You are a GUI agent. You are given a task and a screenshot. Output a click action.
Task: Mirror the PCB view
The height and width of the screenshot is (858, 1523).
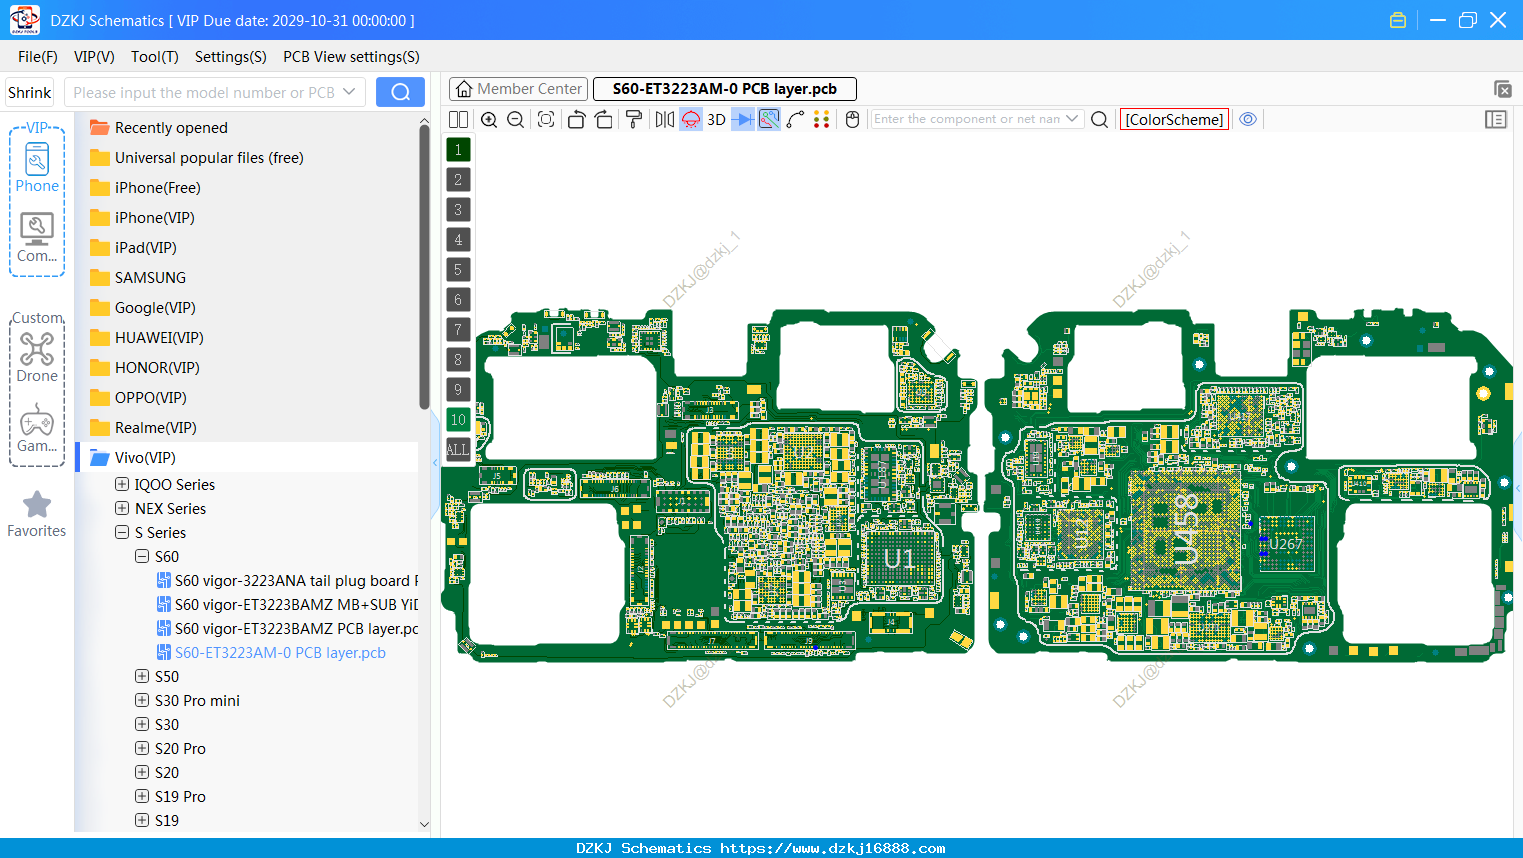[665, 119]
